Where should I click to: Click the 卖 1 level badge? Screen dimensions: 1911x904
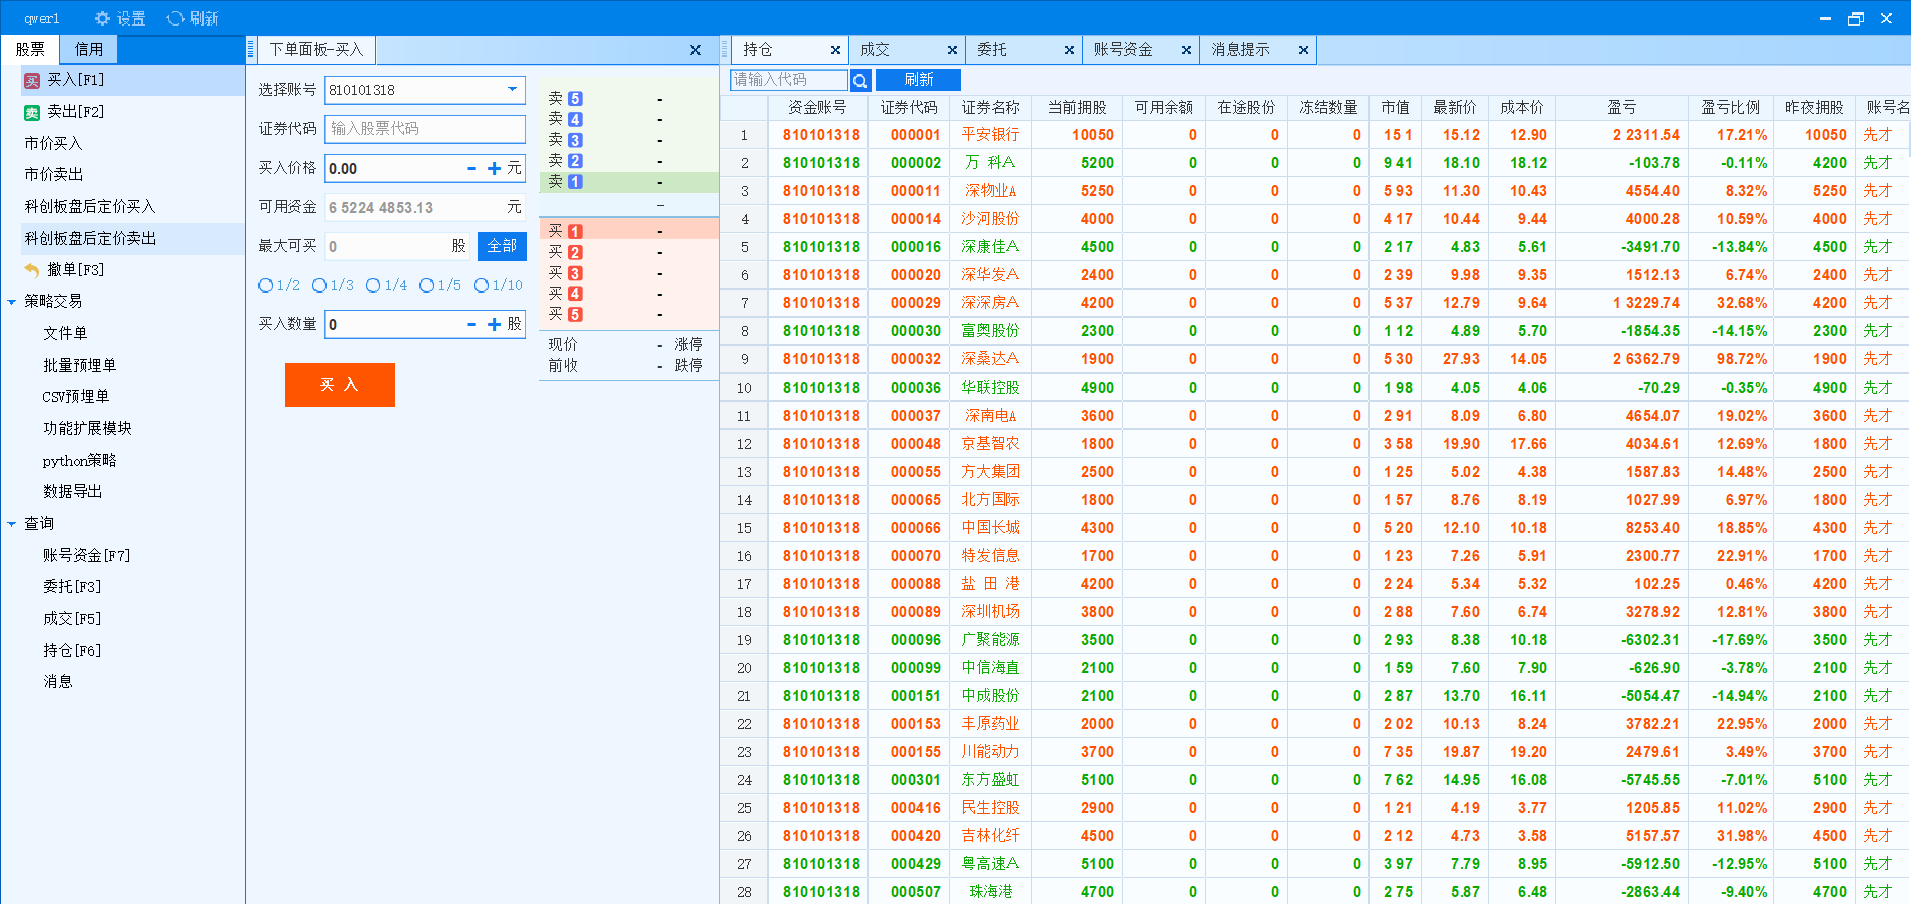[575, 182]
